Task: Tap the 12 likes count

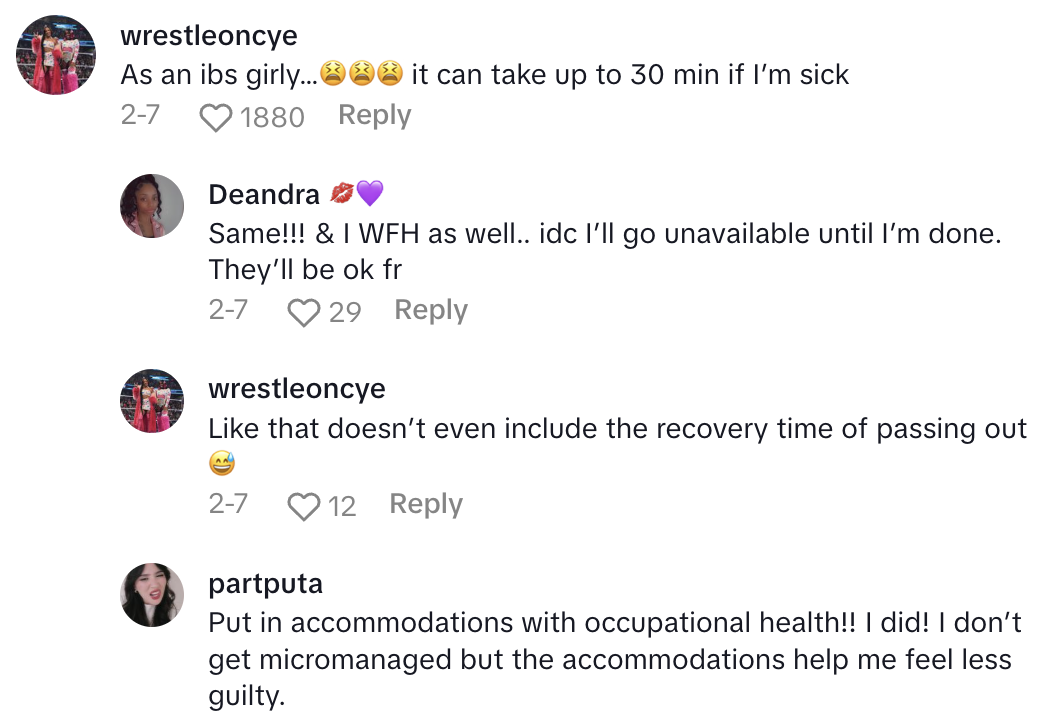Action: tap(342, 507)
